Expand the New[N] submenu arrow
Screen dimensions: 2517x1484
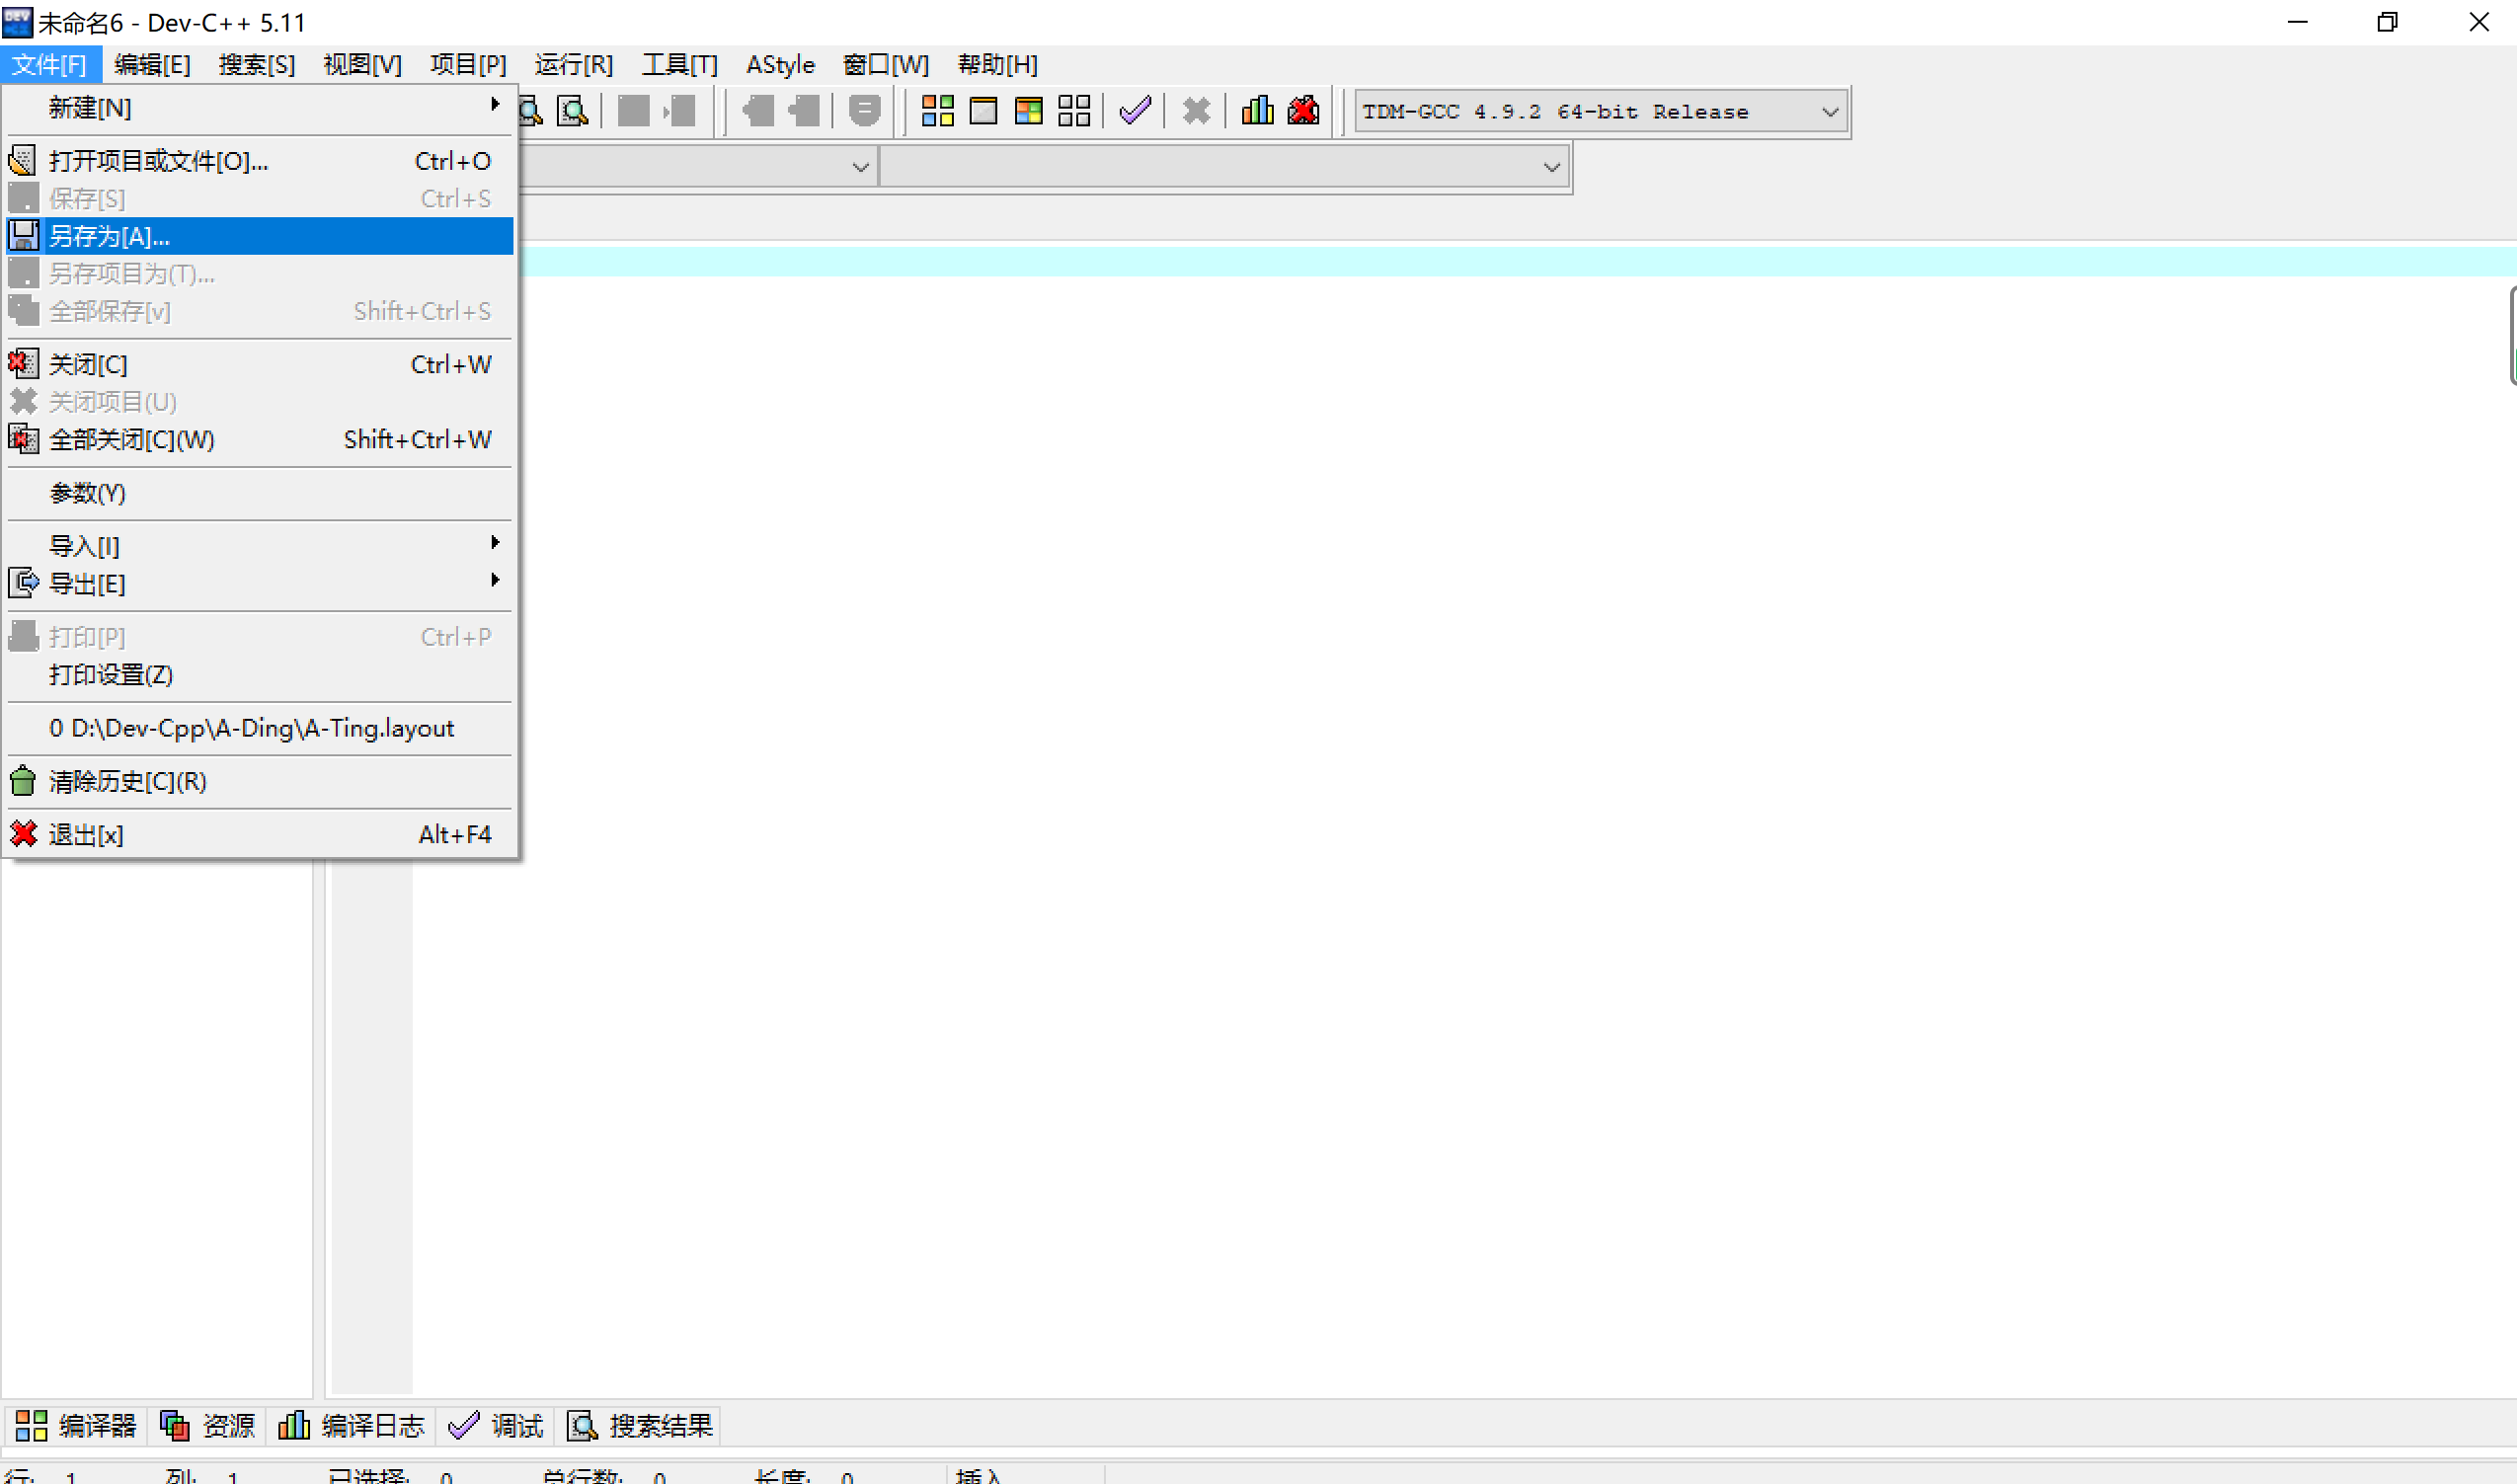coord(494,105)
